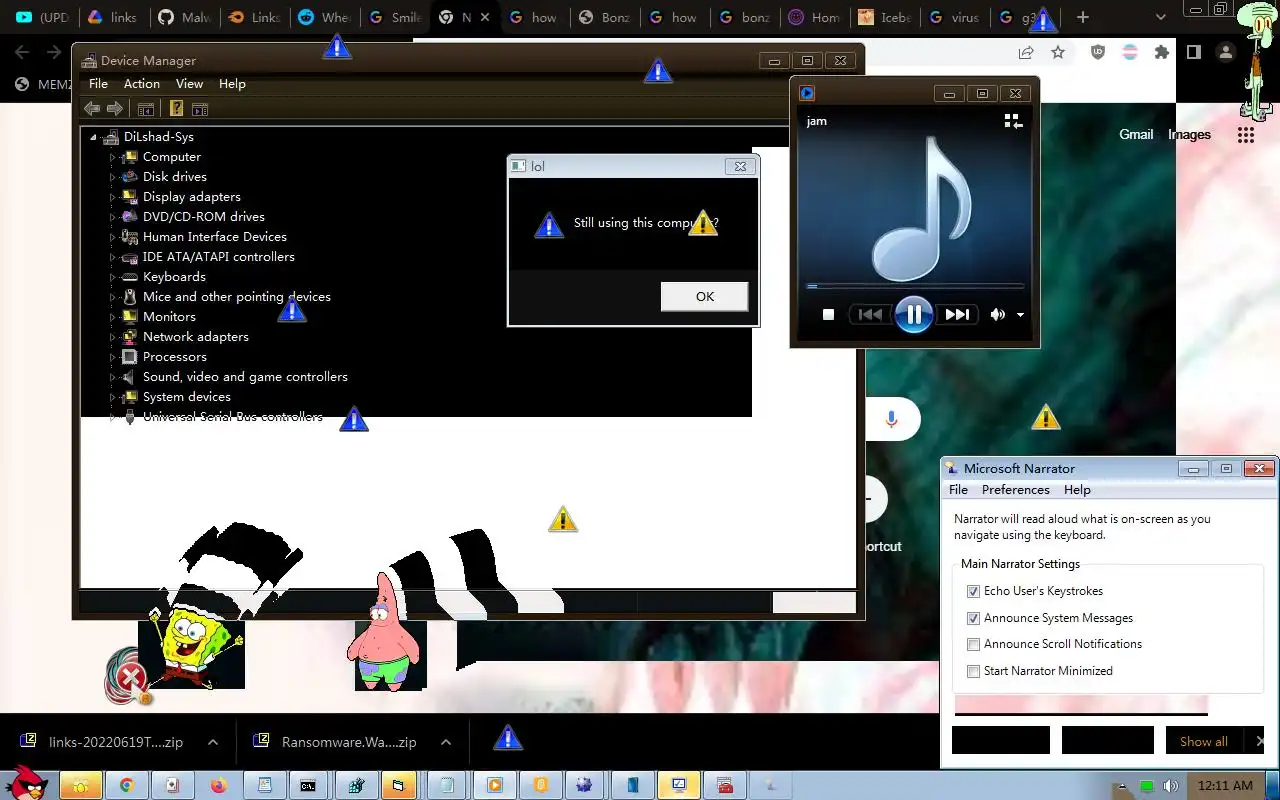1280x800 pixels.
Task: Click the Help question-mark icon in Device Manager toolbar
Action: [x=176, y=109]
